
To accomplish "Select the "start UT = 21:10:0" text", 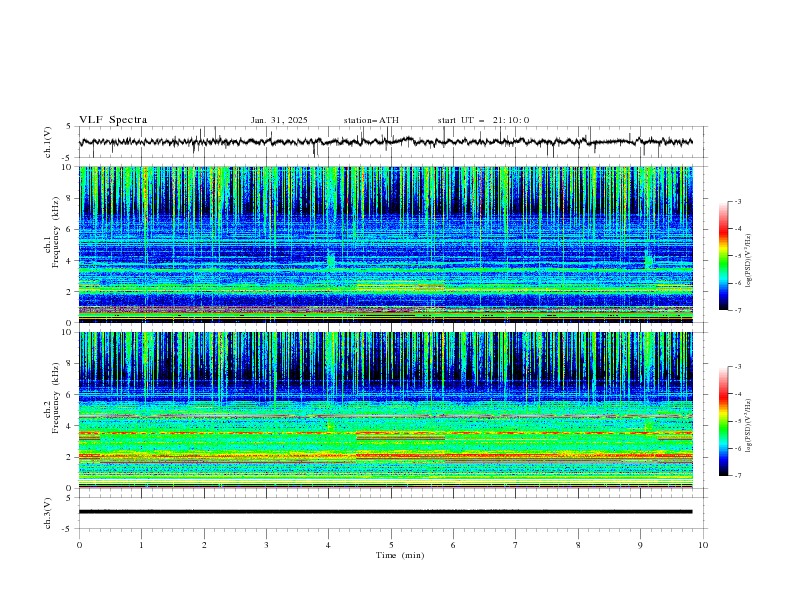I will point(483,120).
